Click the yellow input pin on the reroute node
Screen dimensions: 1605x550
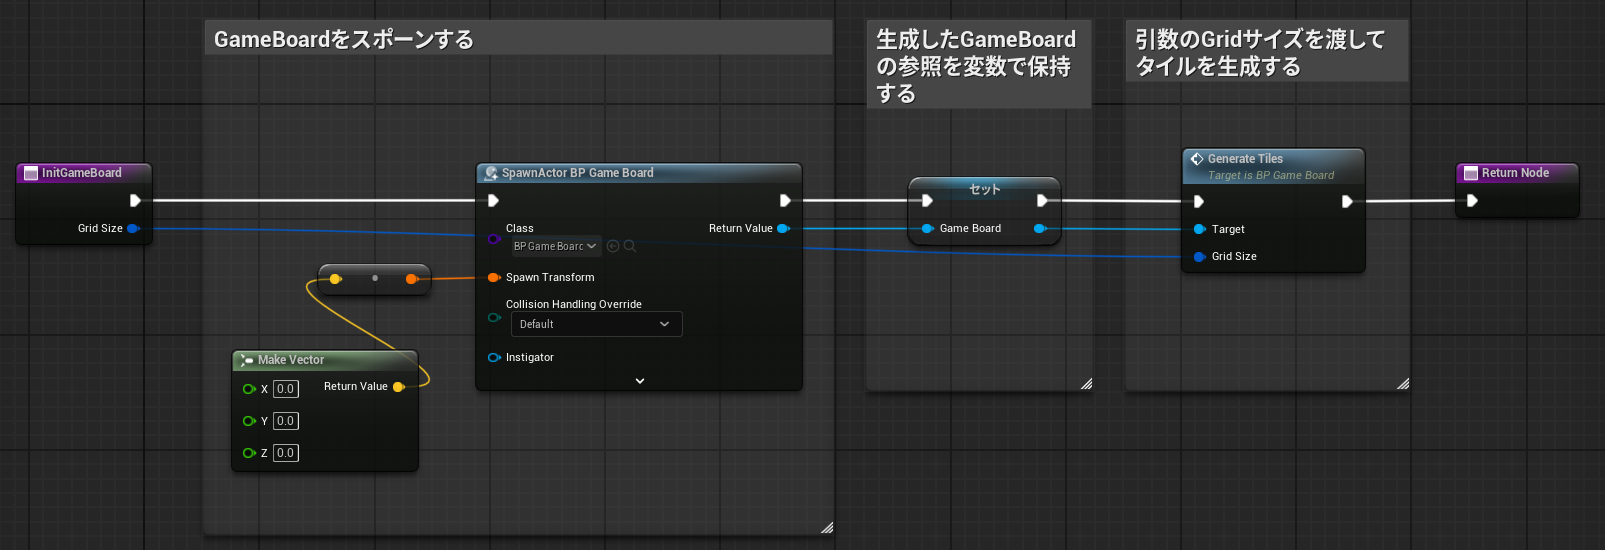tap(335, 279)
